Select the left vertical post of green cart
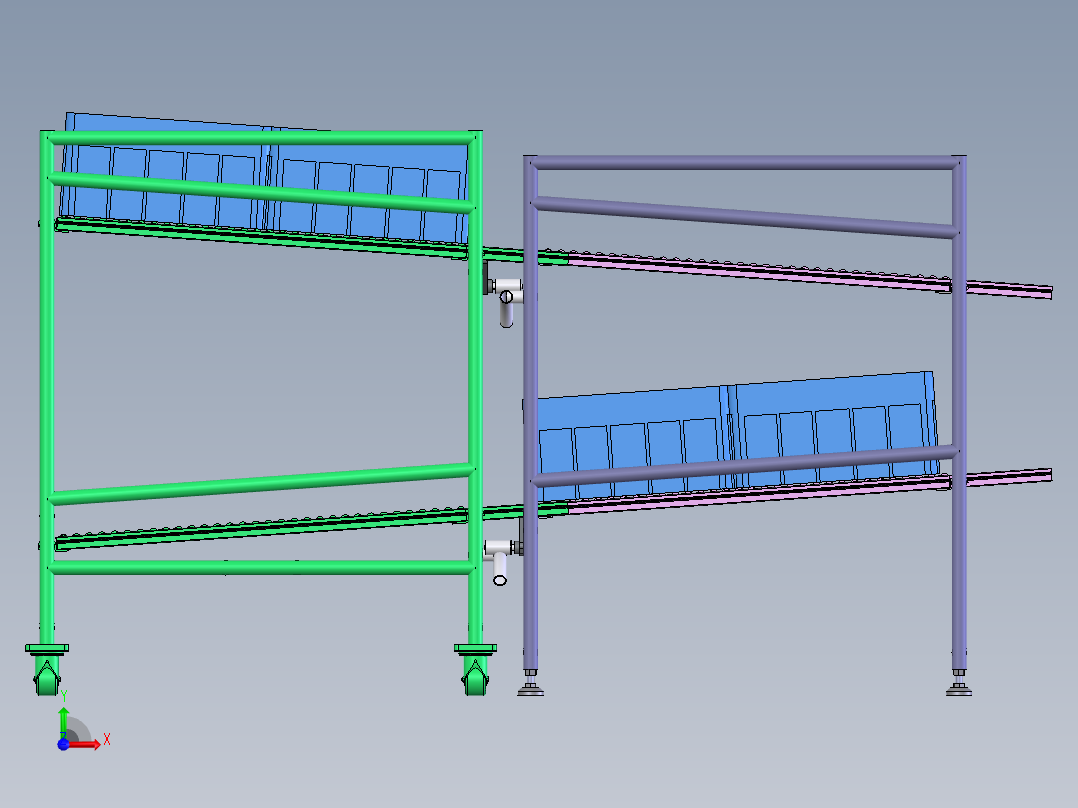1078x808 pixels. pos(47,387)
